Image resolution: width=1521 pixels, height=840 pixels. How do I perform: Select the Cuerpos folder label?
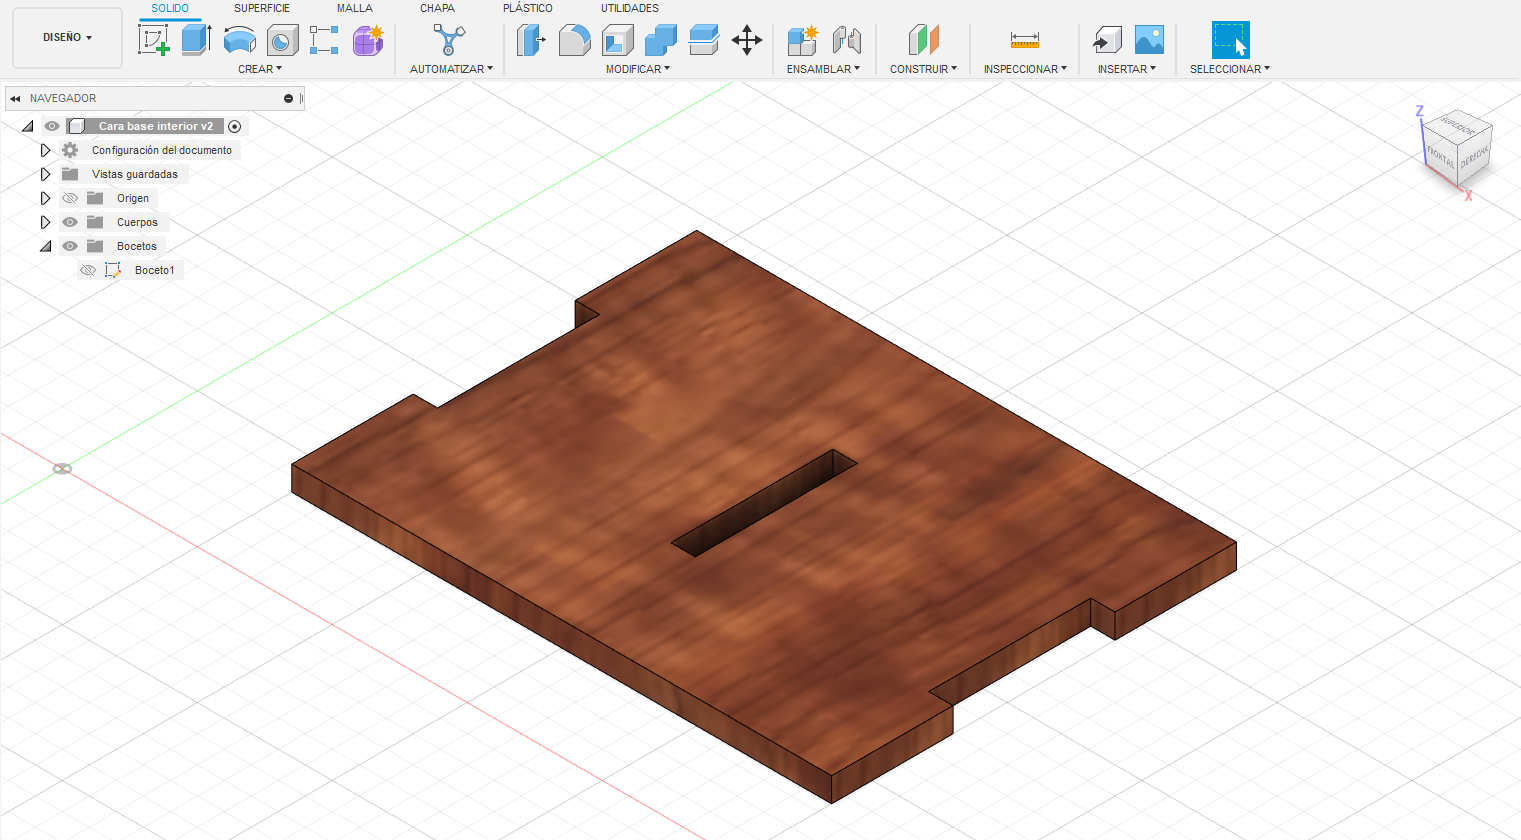[137, 222]
